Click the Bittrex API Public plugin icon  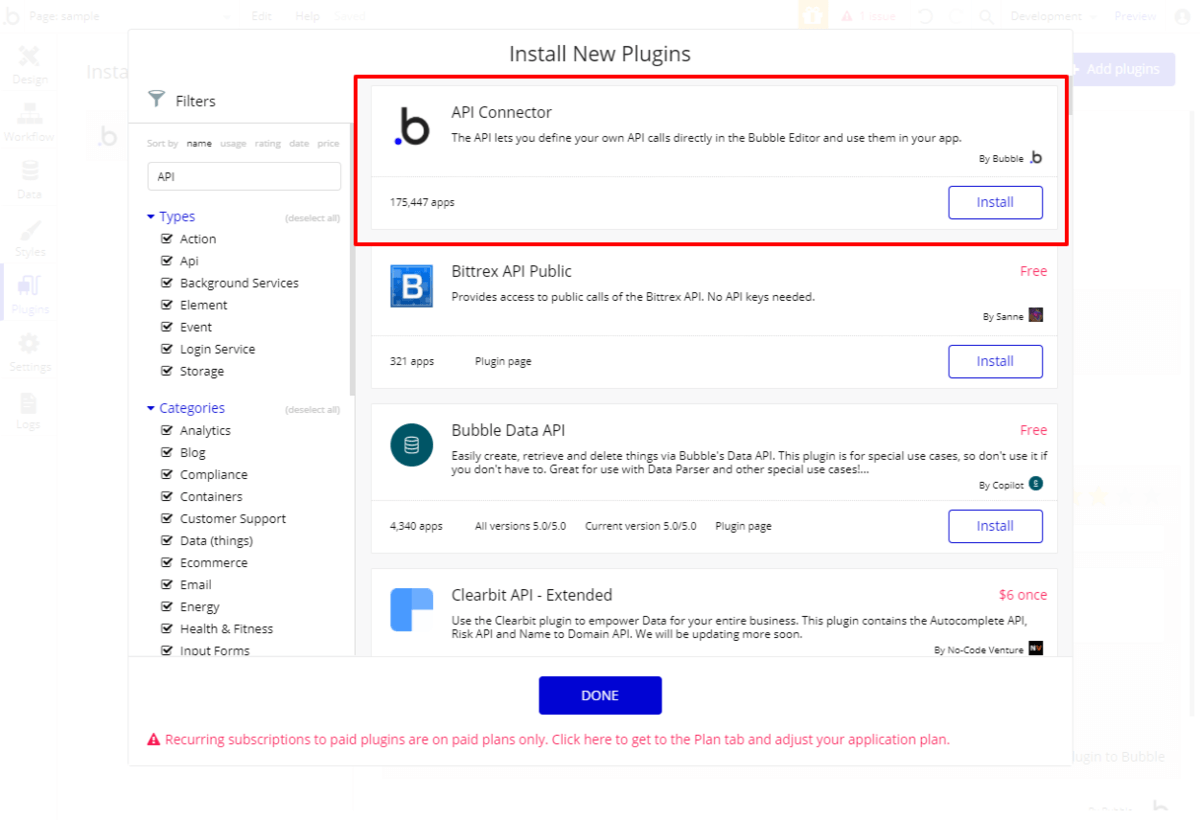click(x=411, y=286)
